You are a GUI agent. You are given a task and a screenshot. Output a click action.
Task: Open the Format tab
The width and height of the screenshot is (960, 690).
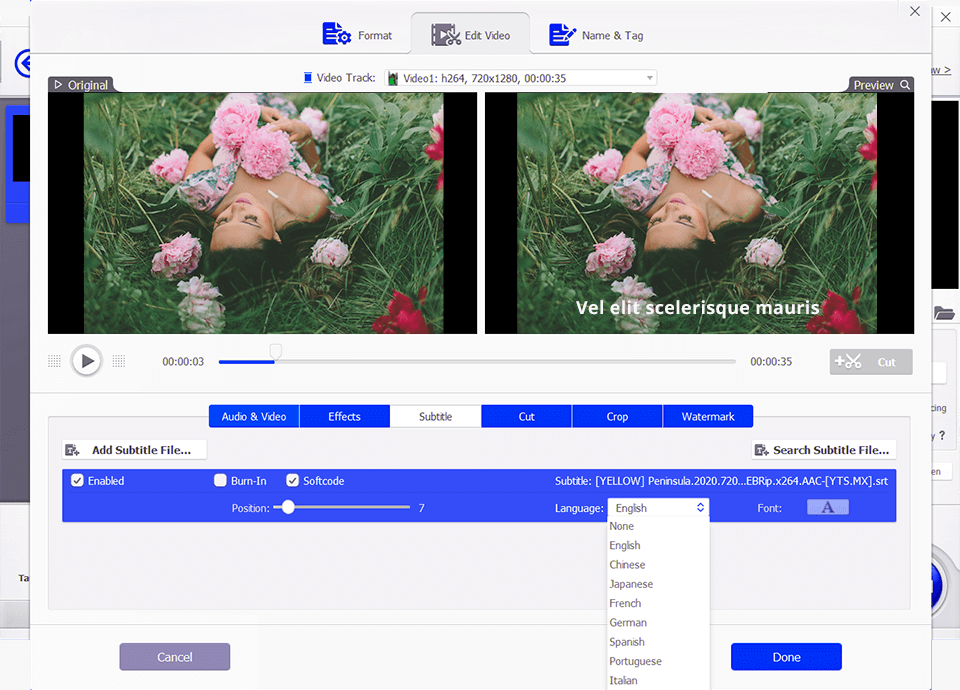point(357,35)
